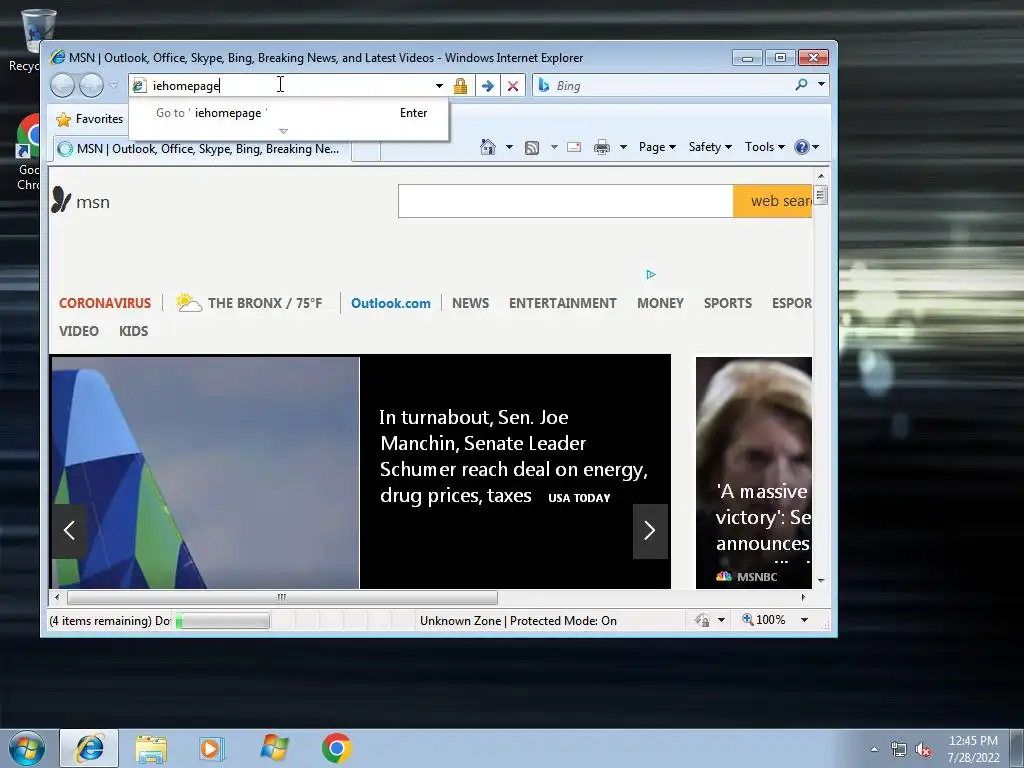Open Windows Explorer from taskbar
1024x768 pixels.
(x=151, y=748)
